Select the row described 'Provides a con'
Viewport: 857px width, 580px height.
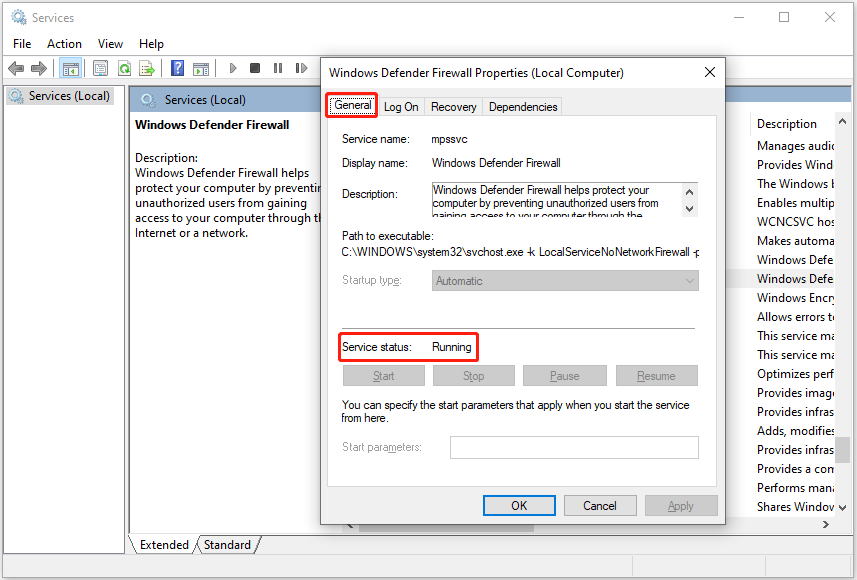coord(795,469)
